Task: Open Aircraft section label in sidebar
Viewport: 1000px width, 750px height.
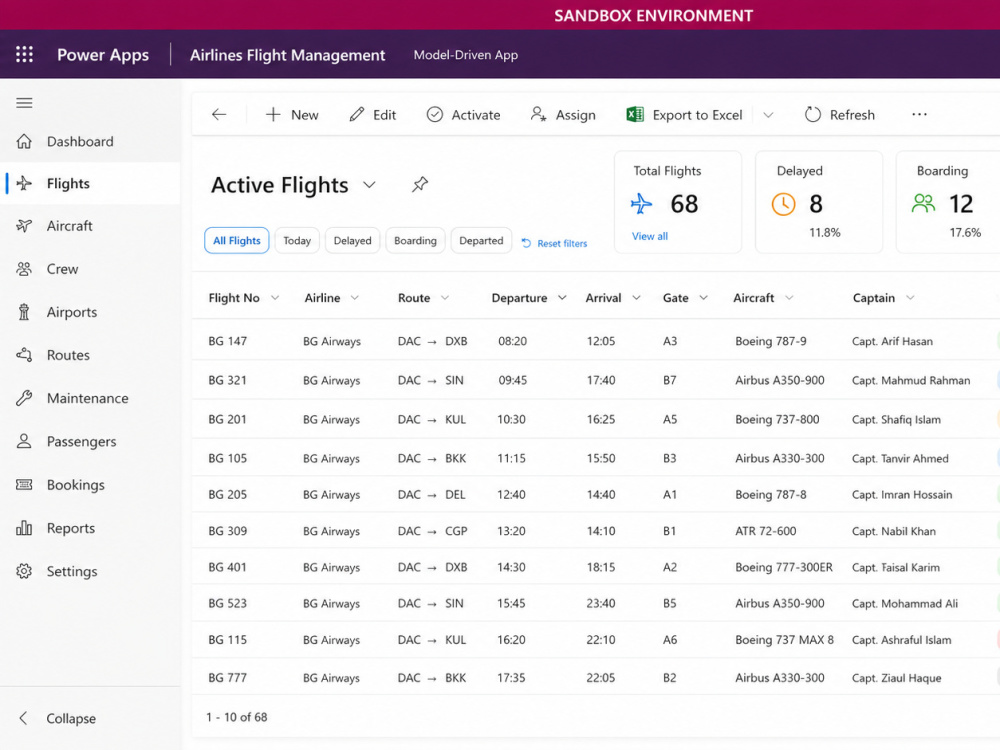Action: click(x=70, y=226)
